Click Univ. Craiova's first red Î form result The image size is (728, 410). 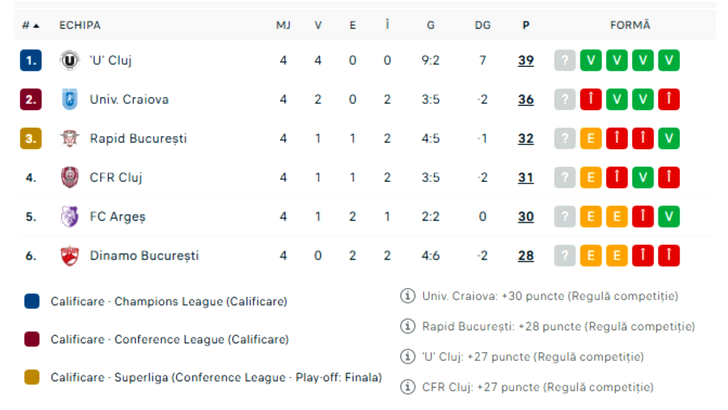coord(591,100)
